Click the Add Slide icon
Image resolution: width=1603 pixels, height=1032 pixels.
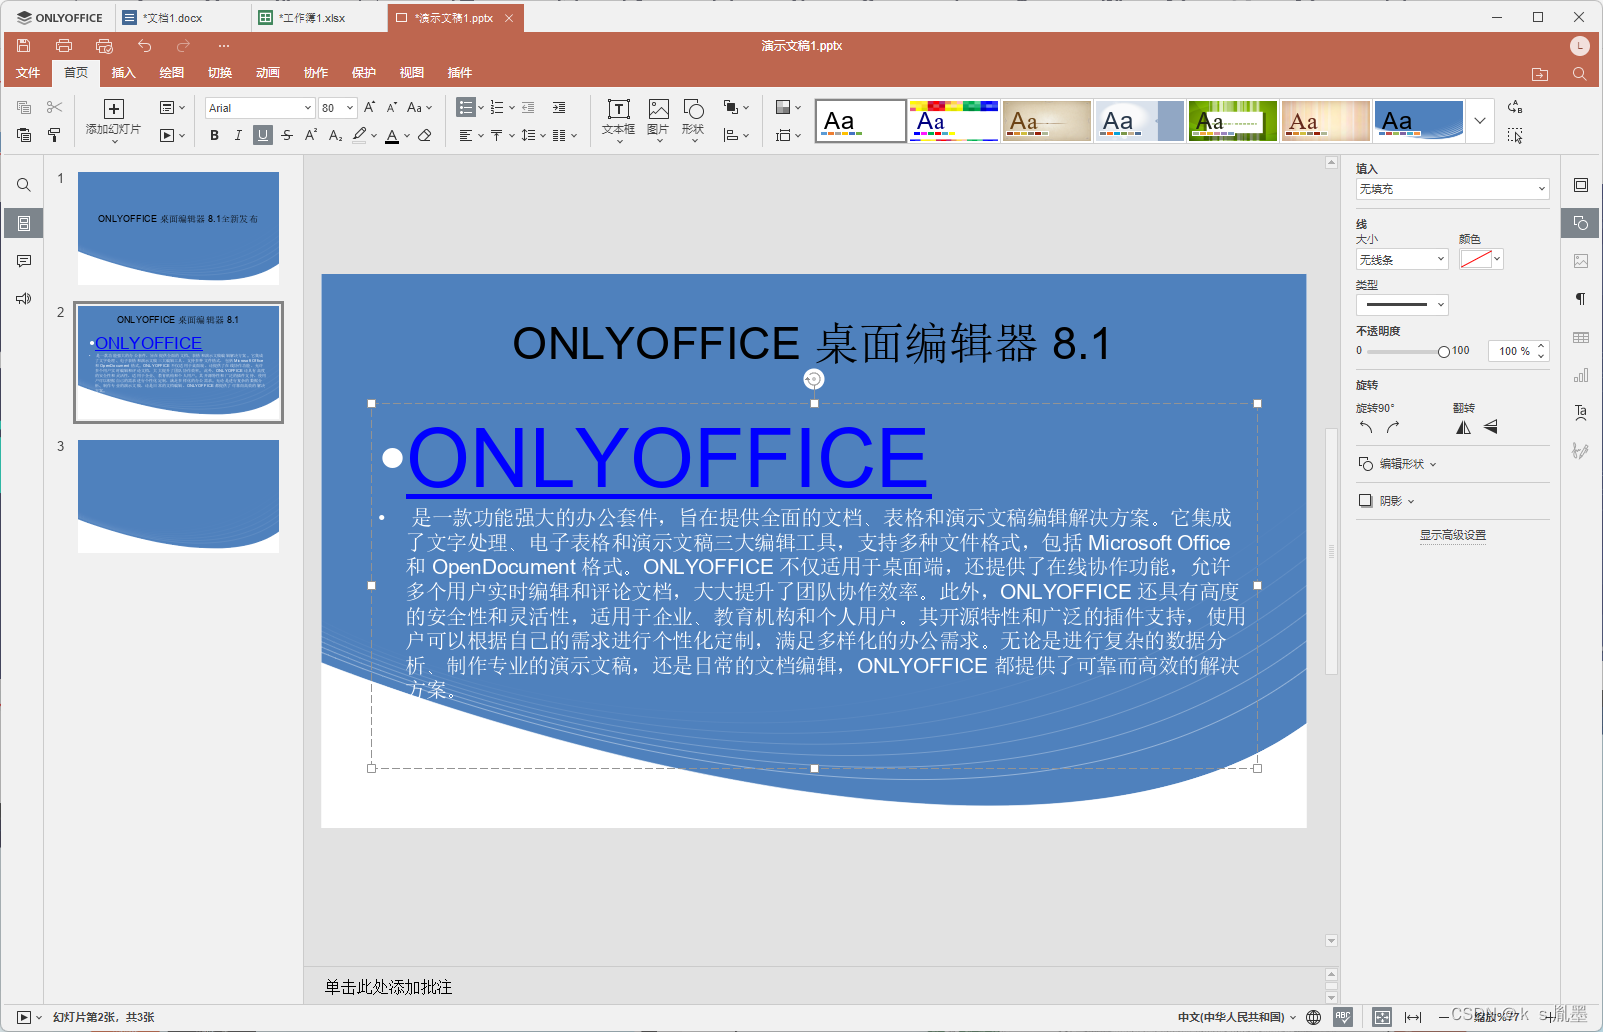[114, 109]
